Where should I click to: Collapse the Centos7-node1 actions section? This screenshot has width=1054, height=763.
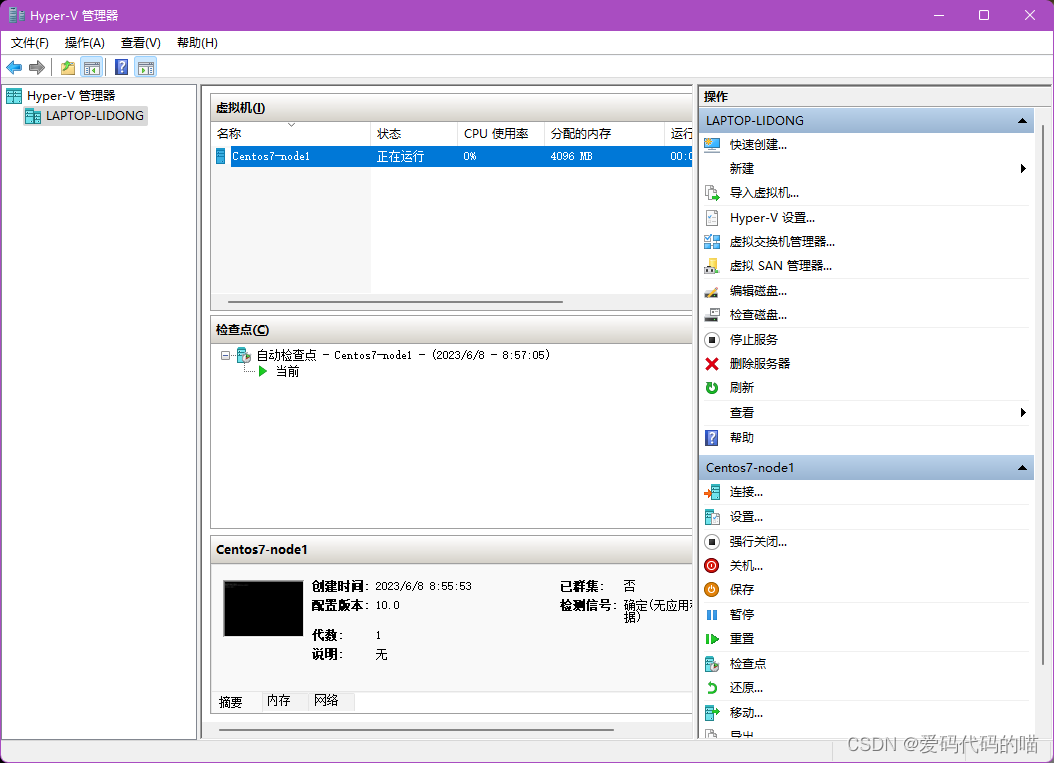coord(1022,468)
